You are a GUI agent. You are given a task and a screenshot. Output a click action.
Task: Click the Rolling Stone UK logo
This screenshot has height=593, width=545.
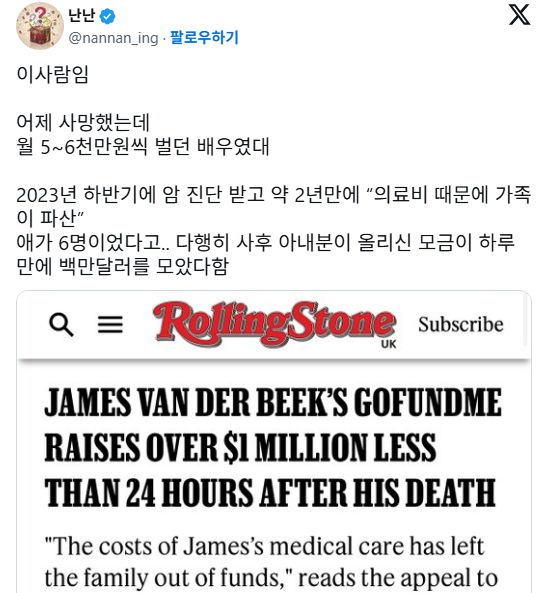click(x=275, y=324)
